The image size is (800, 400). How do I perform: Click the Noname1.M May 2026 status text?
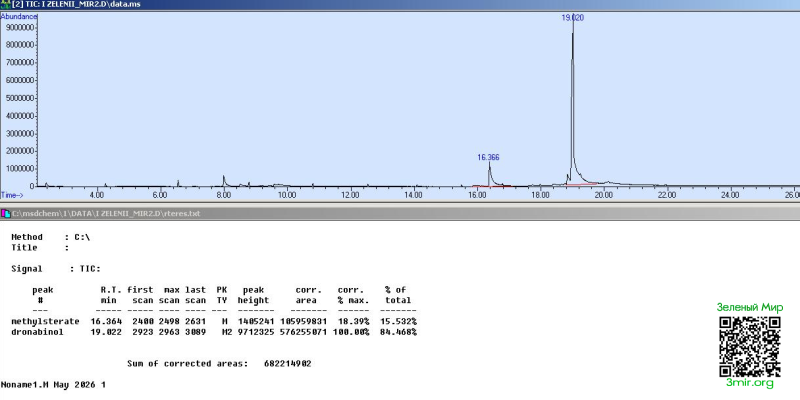coord(53,385)
